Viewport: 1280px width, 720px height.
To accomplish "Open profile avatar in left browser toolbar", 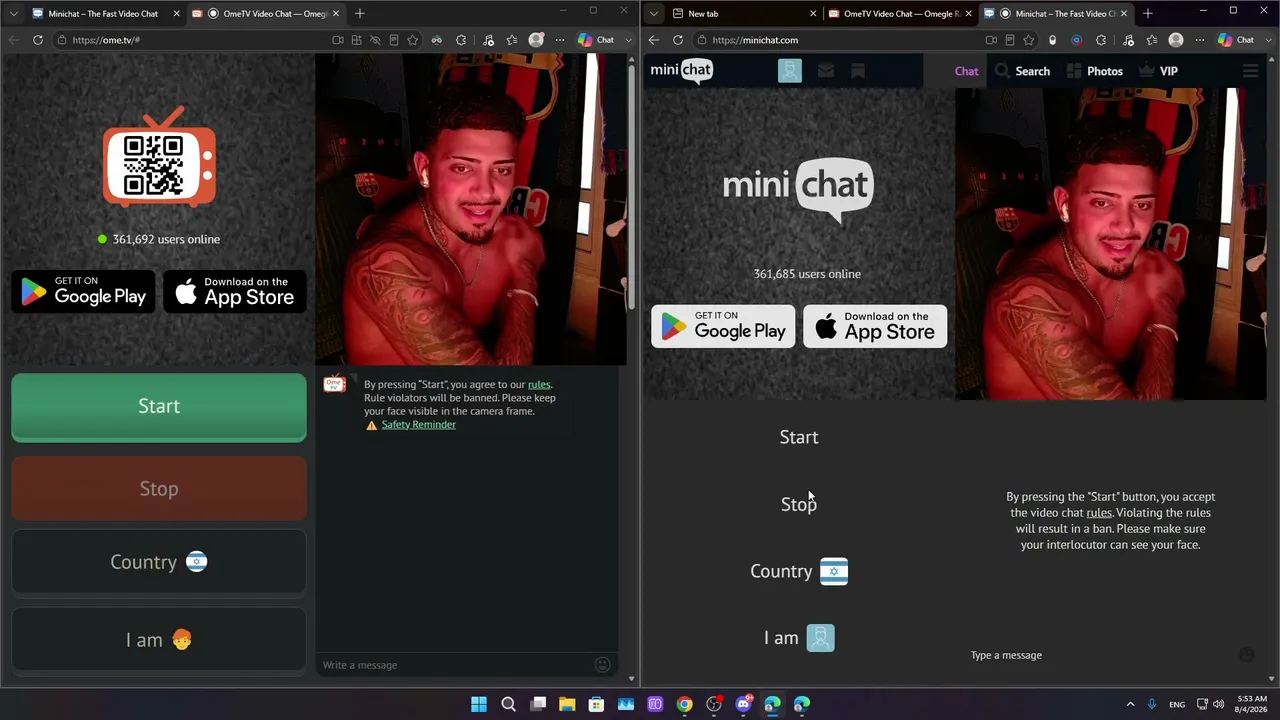I will [x=537, y=40].
